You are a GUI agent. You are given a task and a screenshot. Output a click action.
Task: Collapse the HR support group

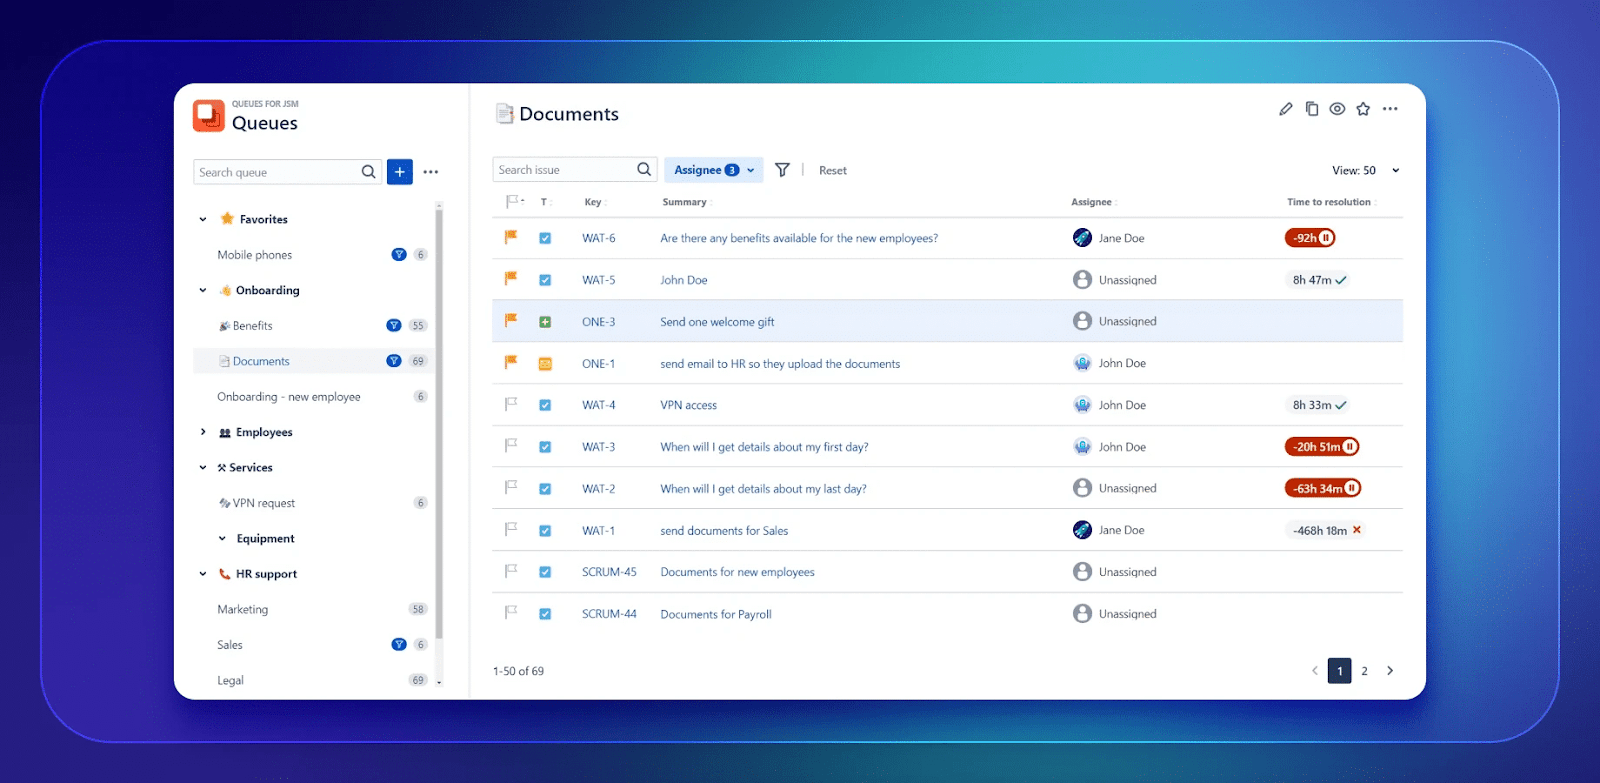203,574
